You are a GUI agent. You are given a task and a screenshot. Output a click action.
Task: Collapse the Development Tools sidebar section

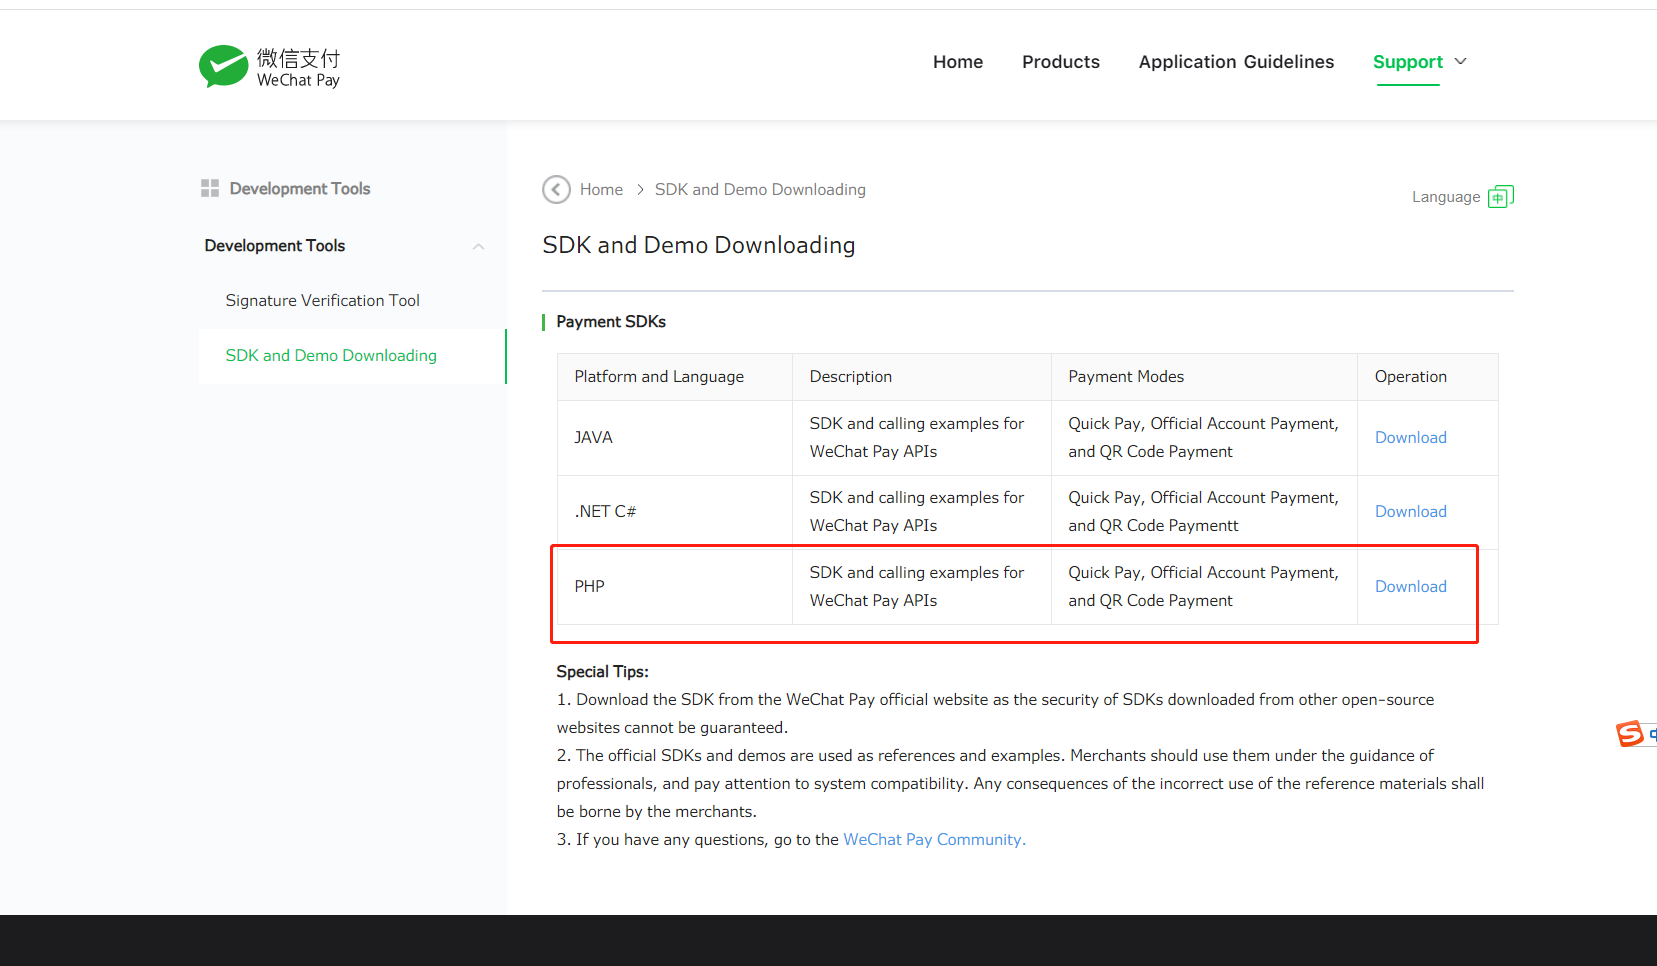pos(478,246)
